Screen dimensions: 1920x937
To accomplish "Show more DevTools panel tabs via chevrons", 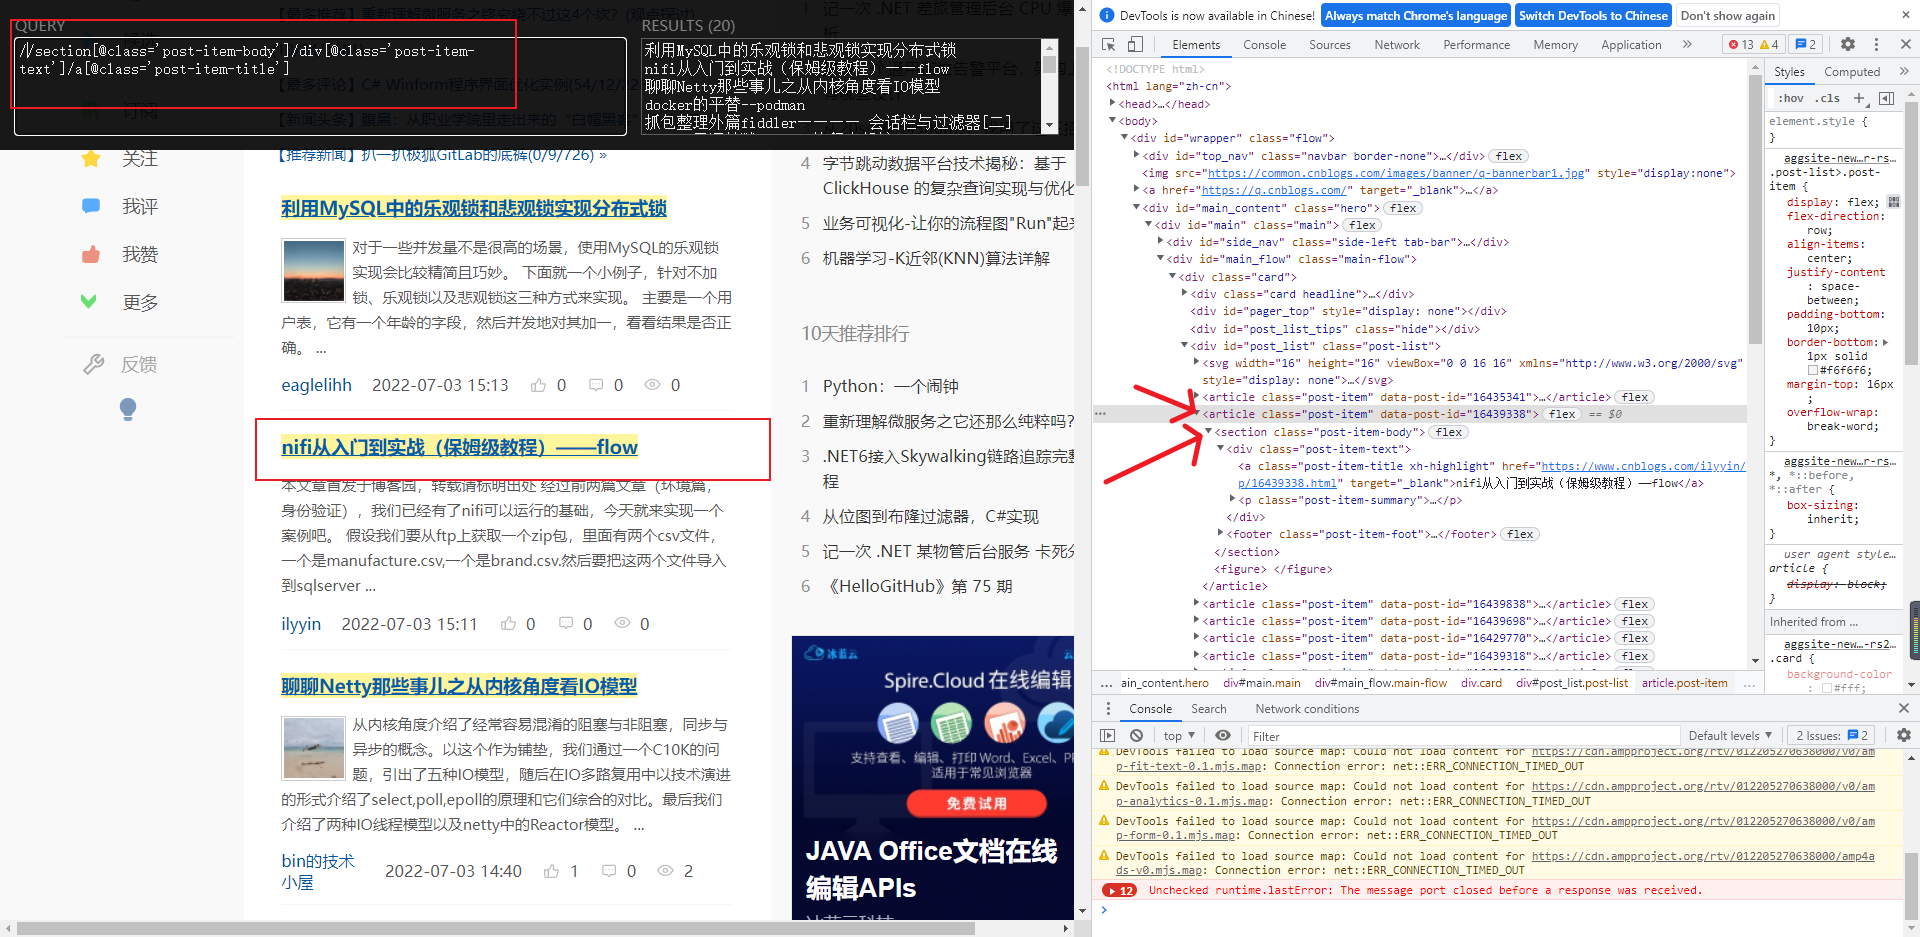I will click(x=1687, y=44).
